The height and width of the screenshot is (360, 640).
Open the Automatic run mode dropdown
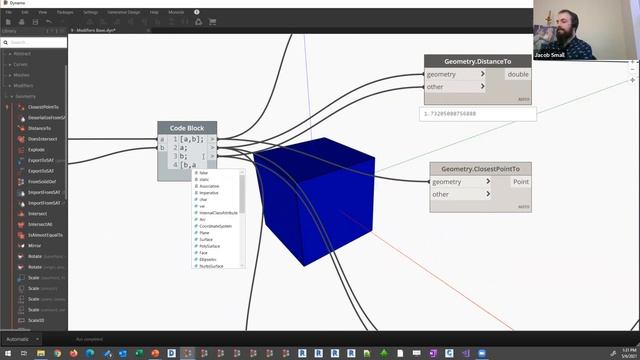pos(21,339)
